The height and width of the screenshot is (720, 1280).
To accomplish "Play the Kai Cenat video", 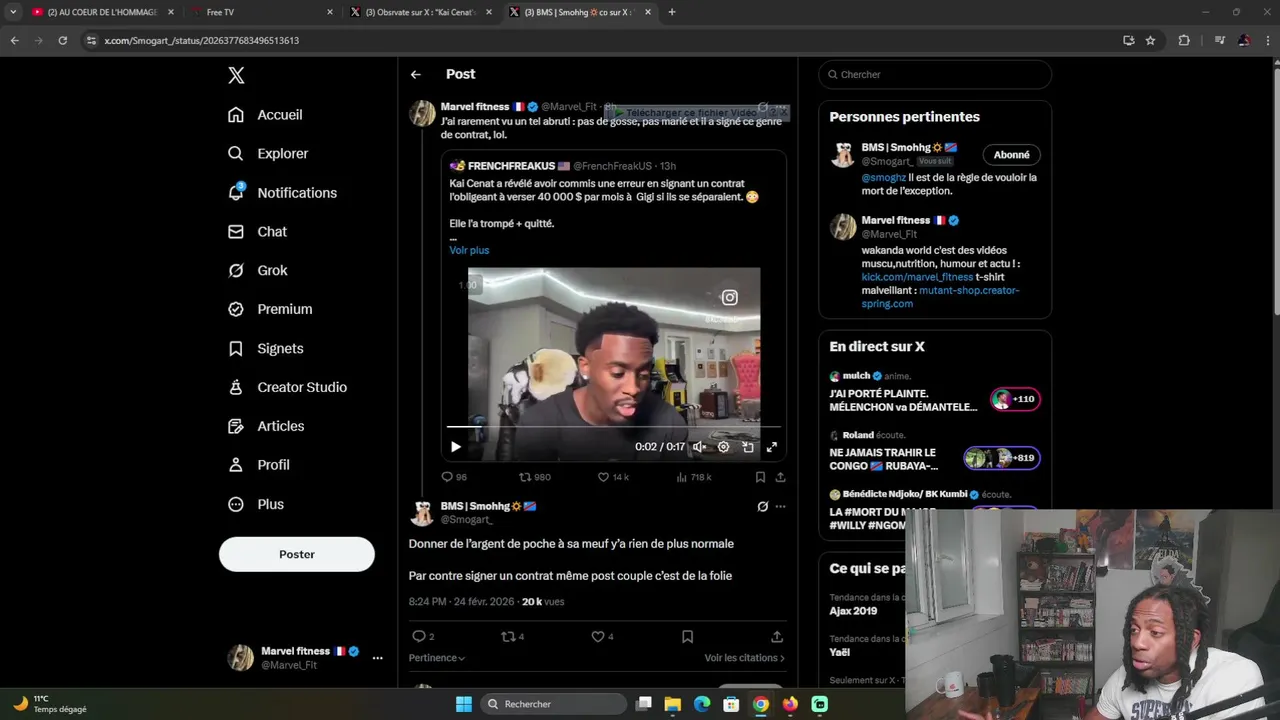I will click(455, 447).
